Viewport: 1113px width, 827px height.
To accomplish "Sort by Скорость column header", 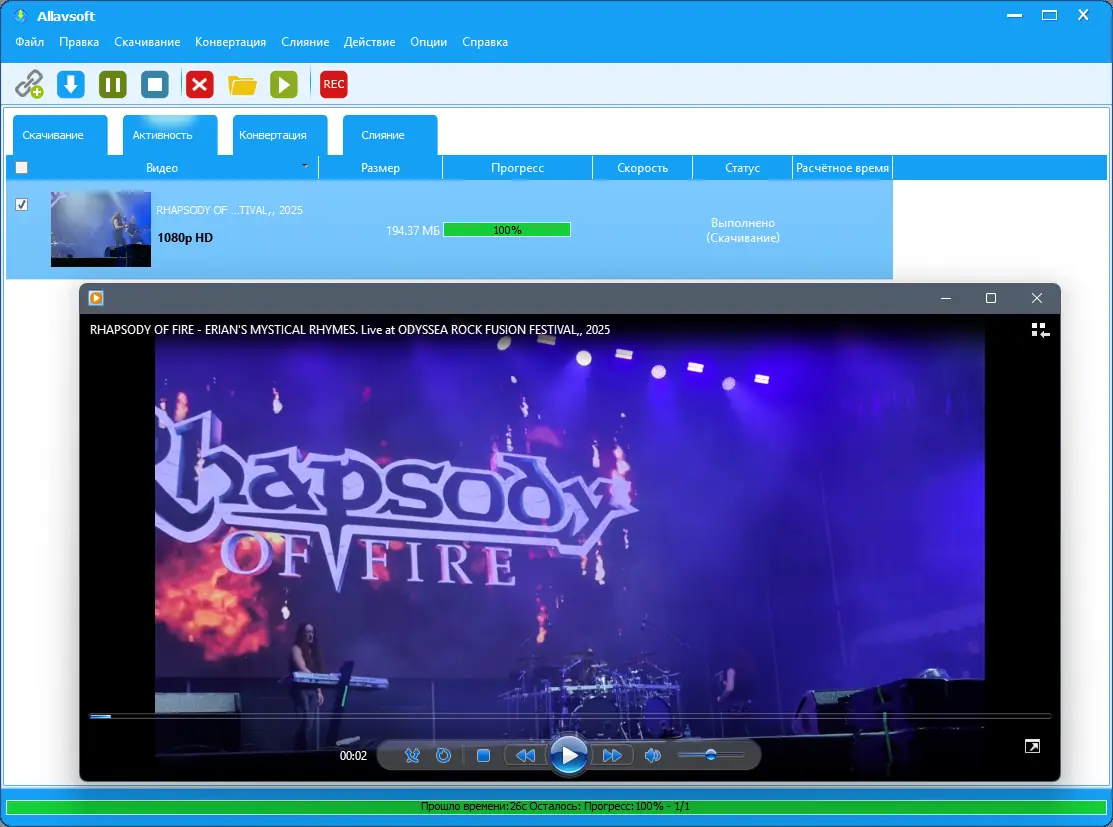I will 642,168.
